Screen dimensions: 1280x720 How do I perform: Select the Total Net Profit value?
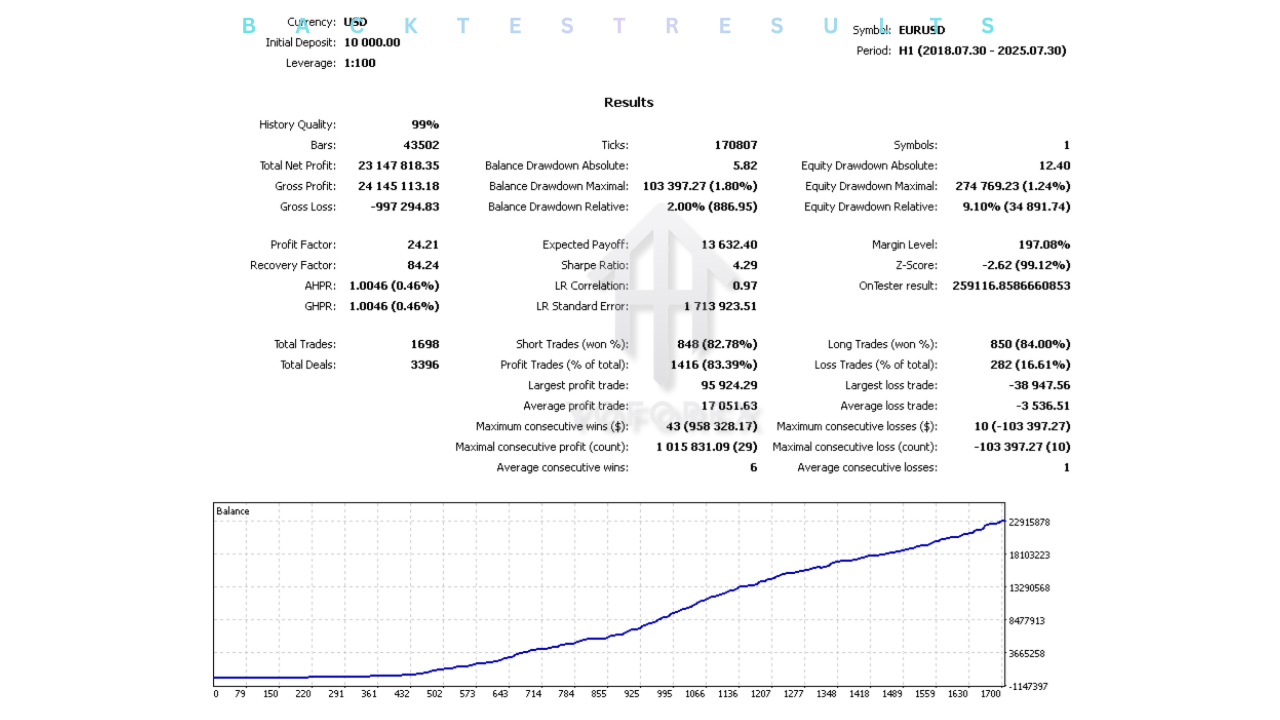[x=398, y=166]
